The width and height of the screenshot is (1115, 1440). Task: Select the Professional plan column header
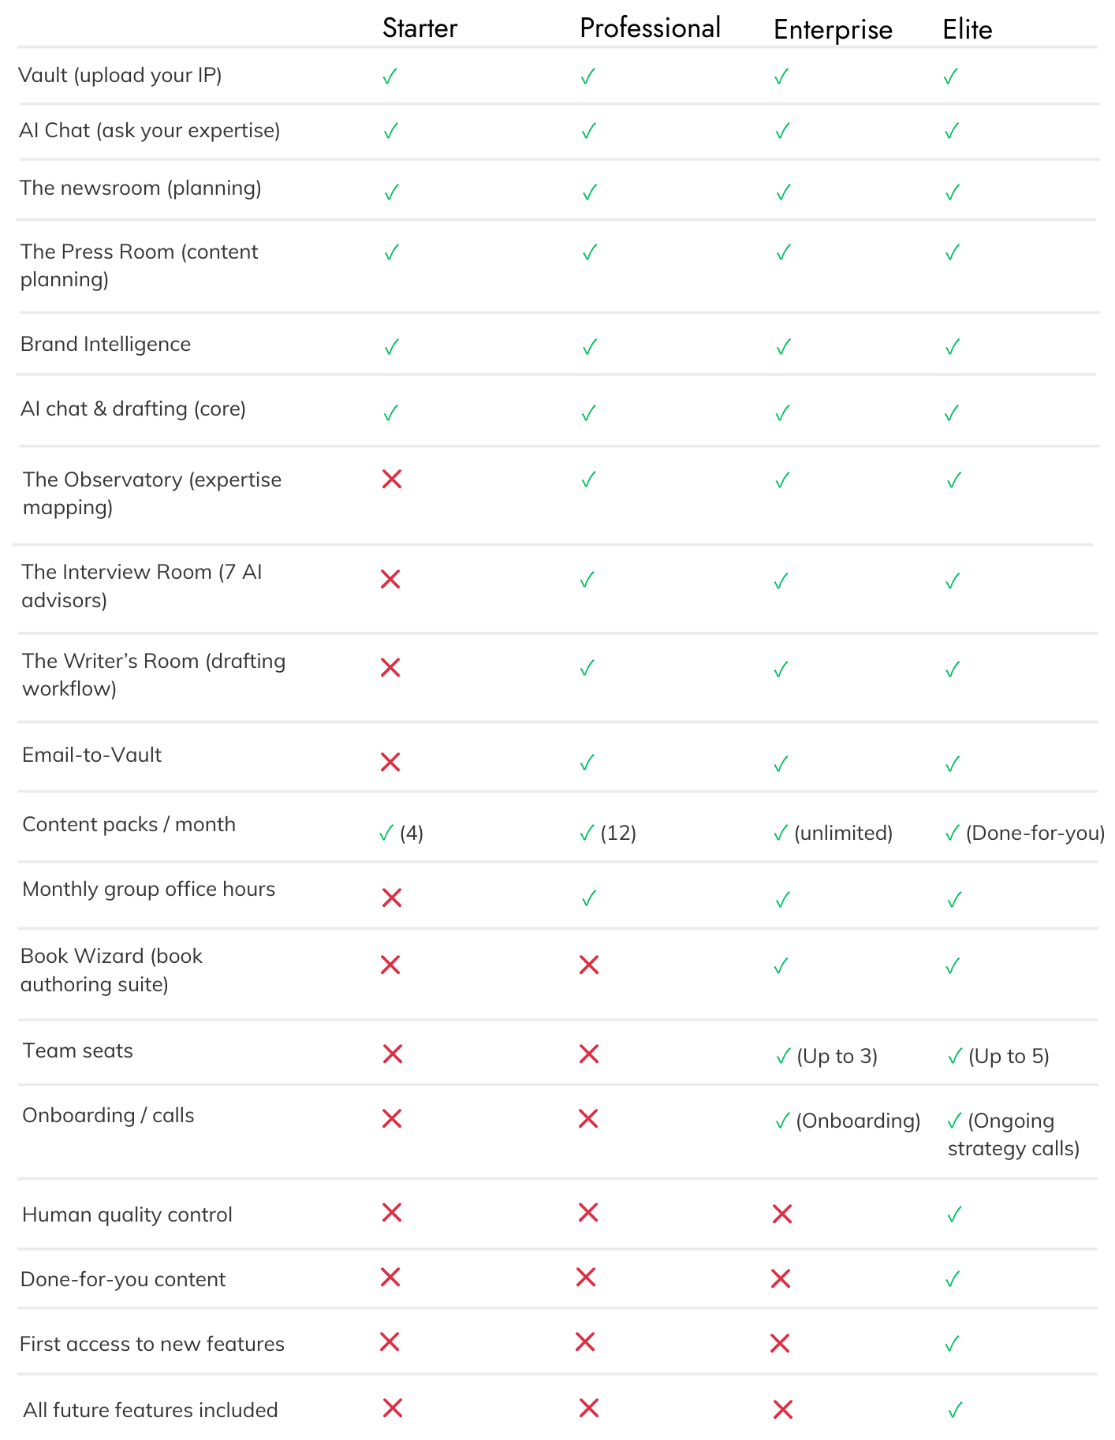pos(649,28)
